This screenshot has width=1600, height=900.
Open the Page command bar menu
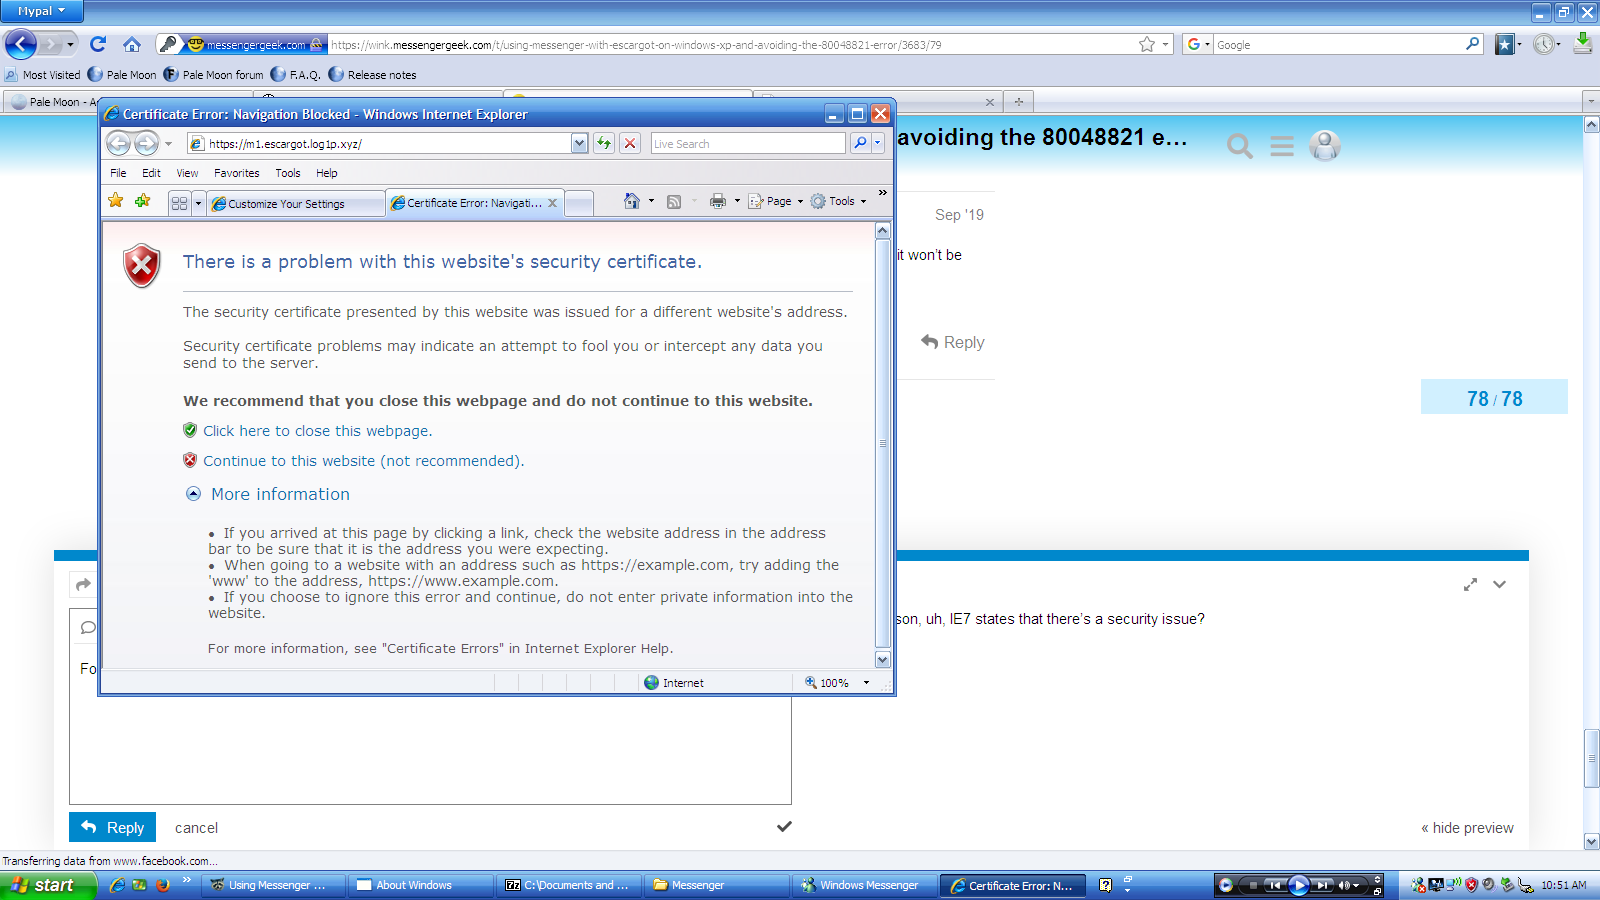(x=776, y=201)
